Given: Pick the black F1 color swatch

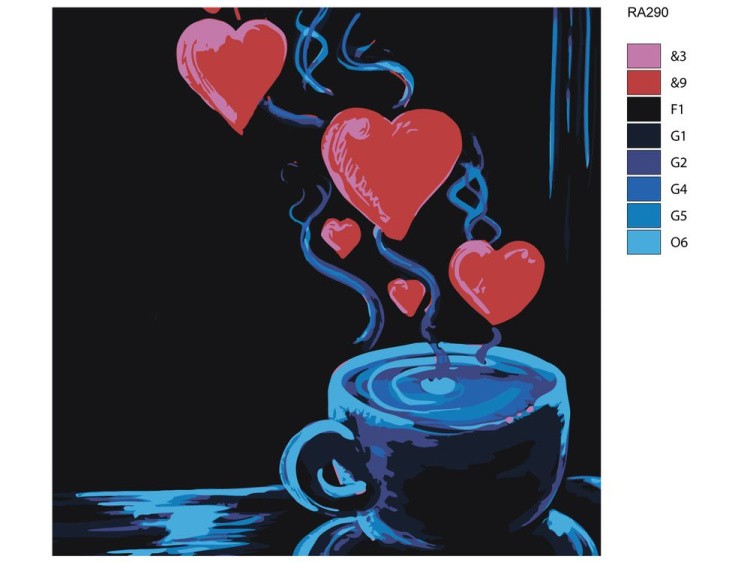Looking at the screenshot, I should [x=644, y=110].
